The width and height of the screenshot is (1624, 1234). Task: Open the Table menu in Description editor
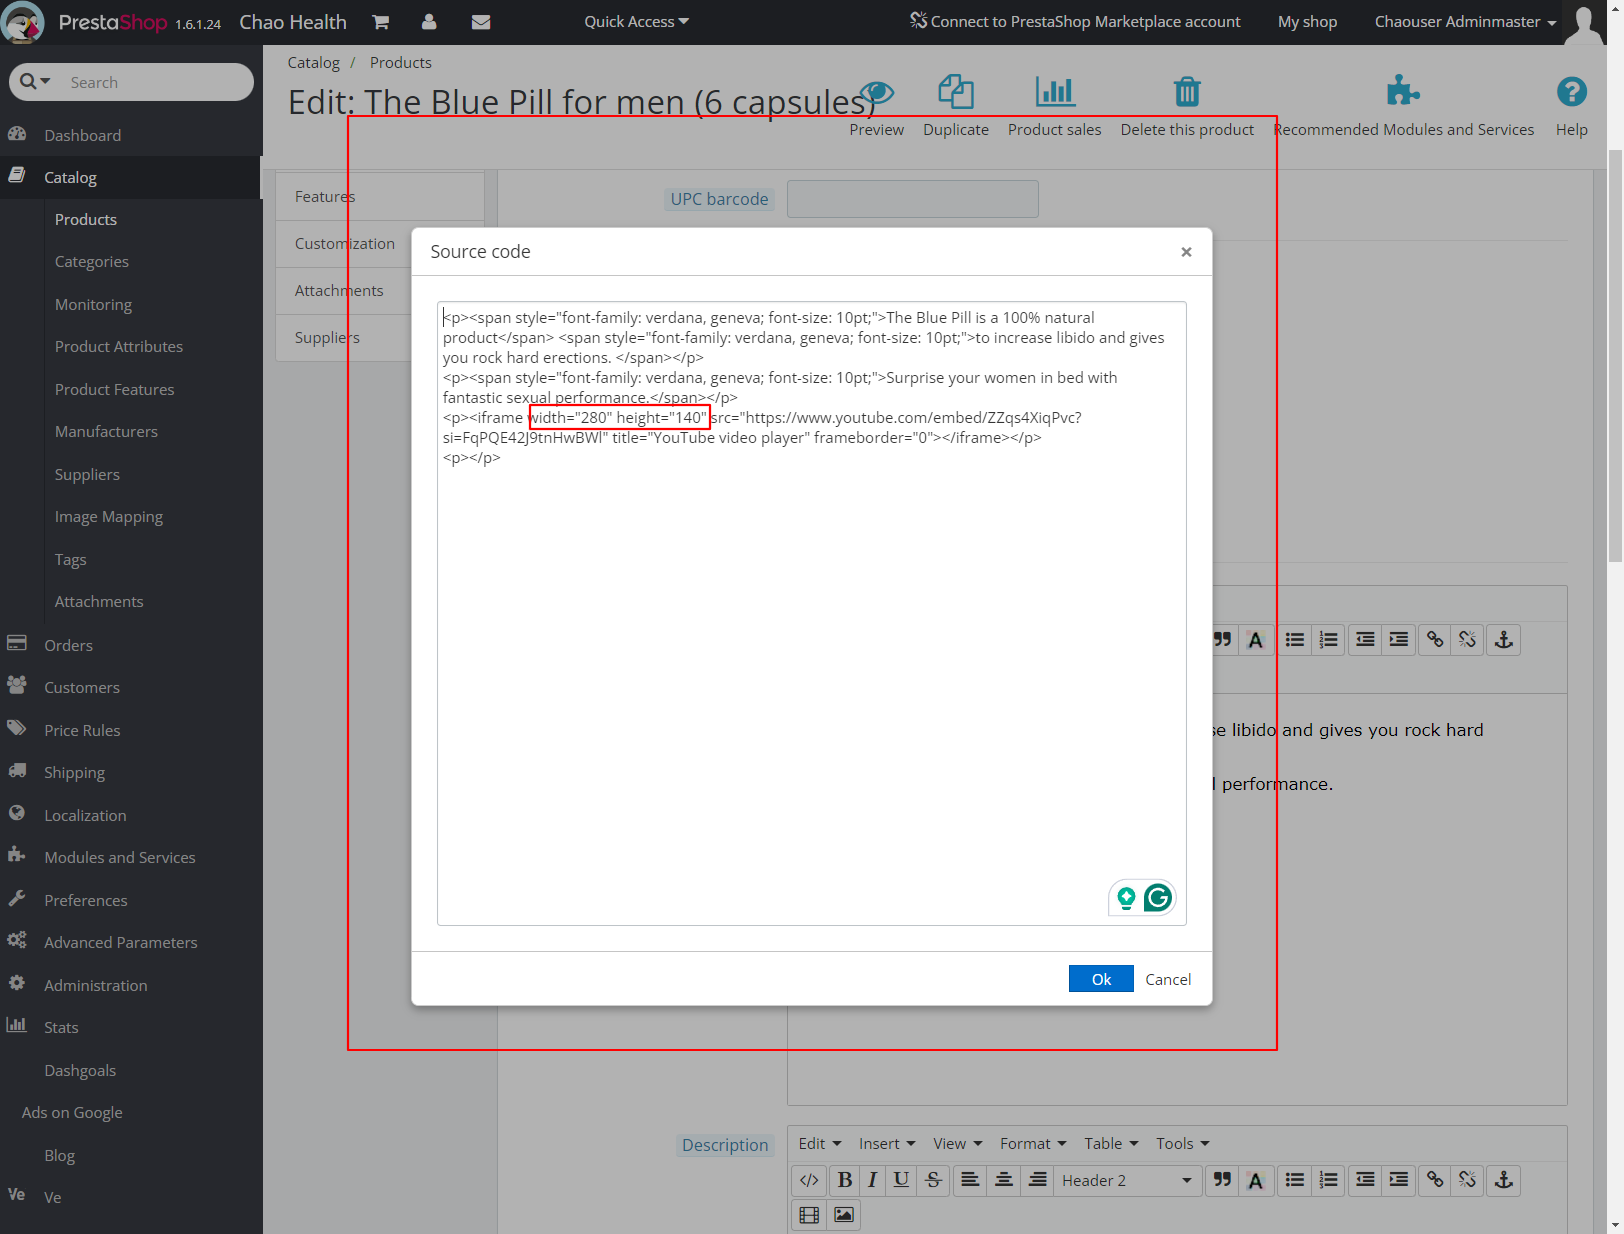1111,1144
